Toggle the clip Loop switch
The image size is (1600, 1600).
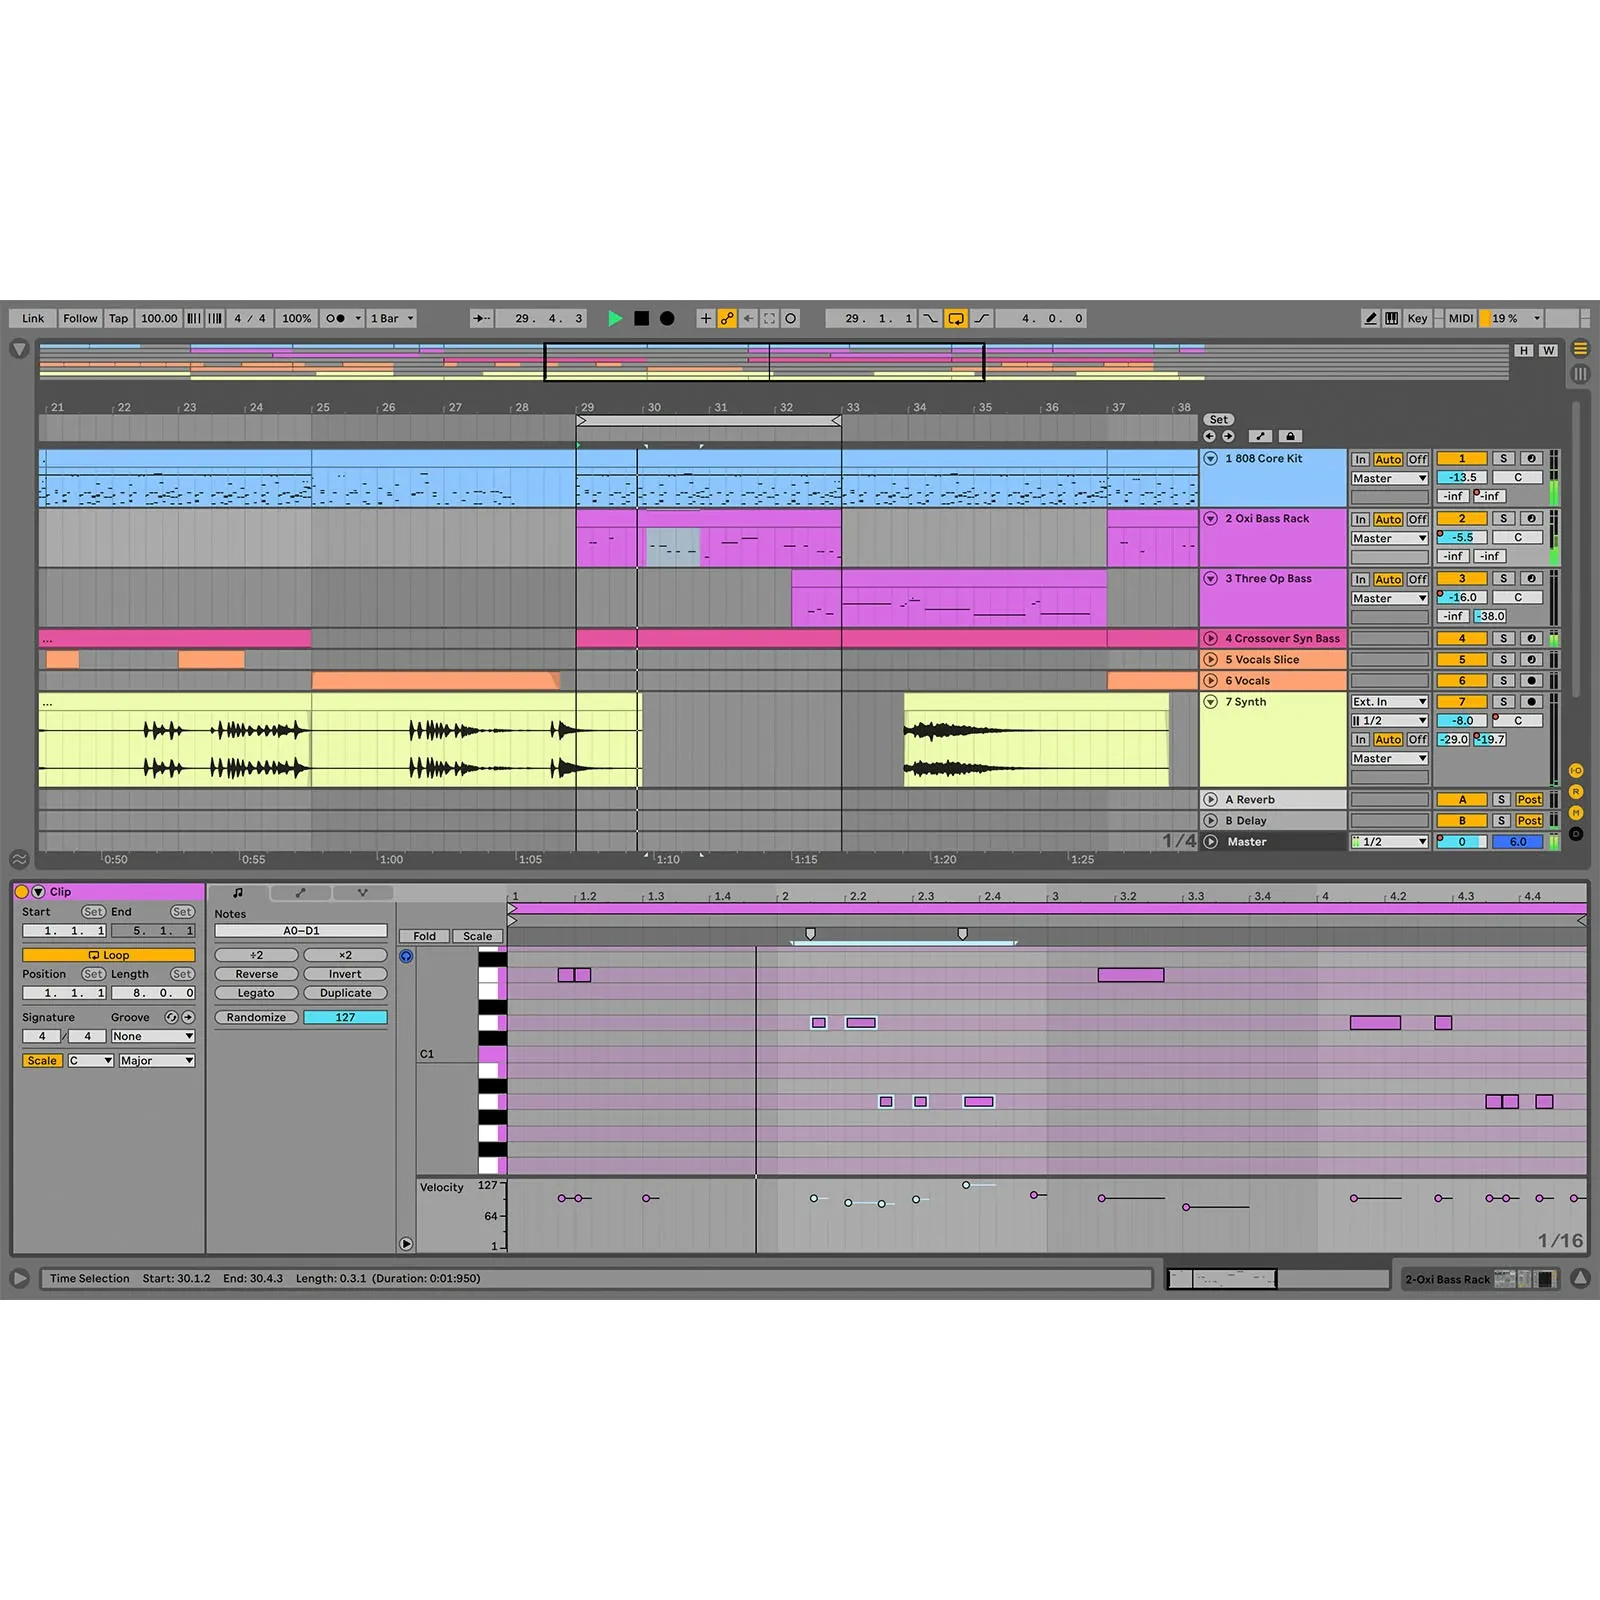108,955
